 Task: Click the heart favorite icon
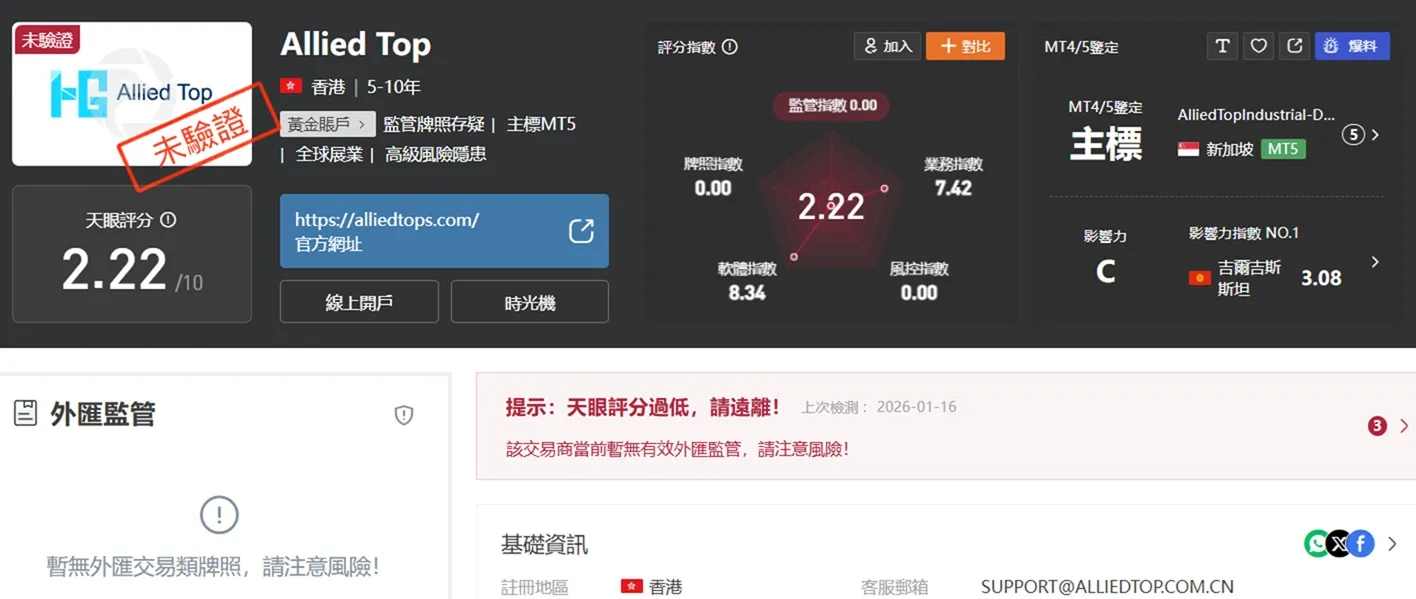tap(1259, 46)
